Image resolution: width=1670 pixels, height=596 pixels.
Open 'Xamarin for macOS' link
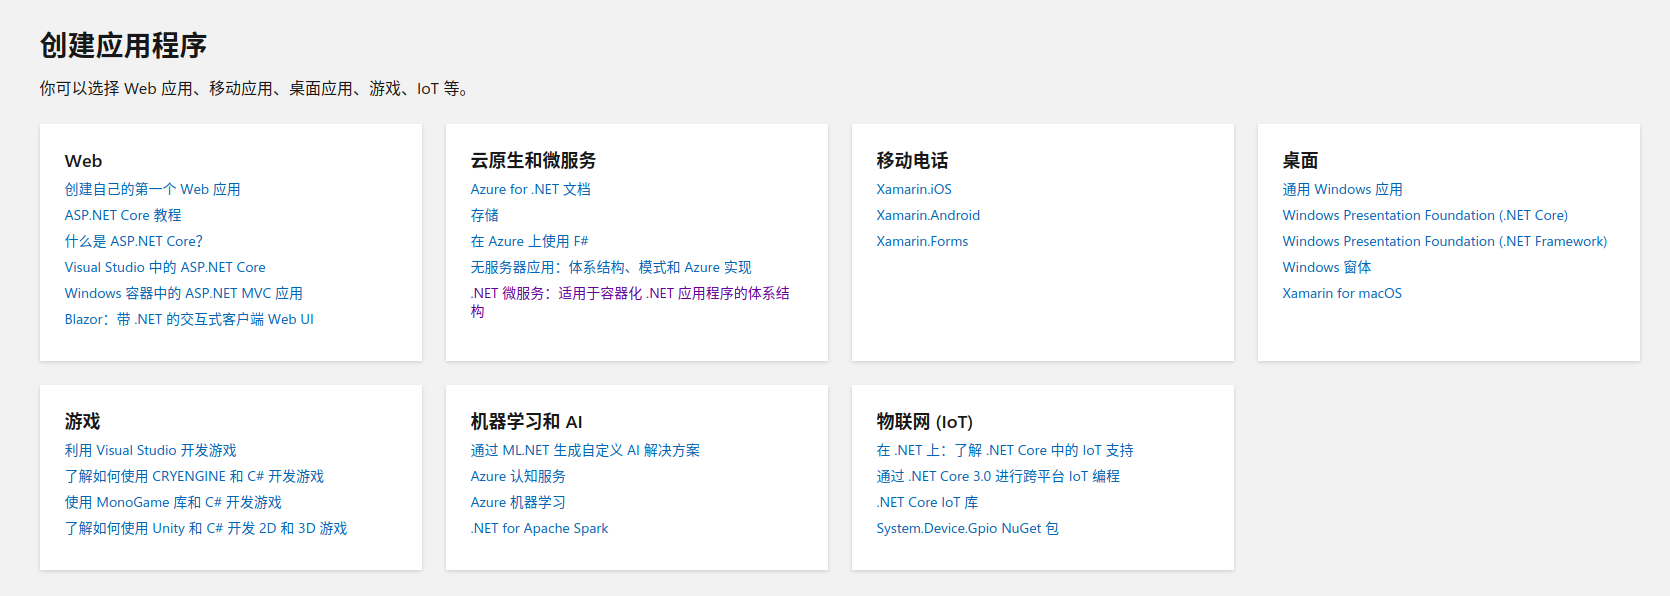[1342, 293]
